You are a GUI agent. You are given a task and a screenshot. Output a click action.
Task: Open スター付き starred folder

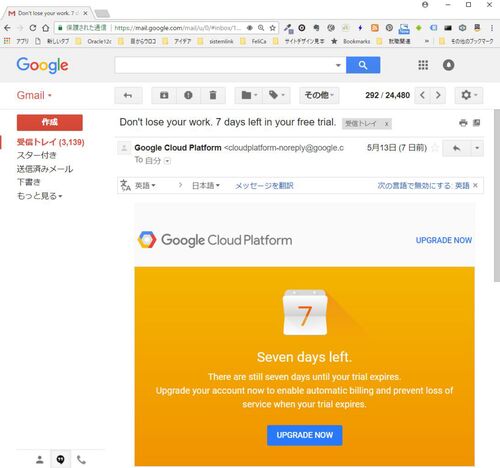coord(37,155)
